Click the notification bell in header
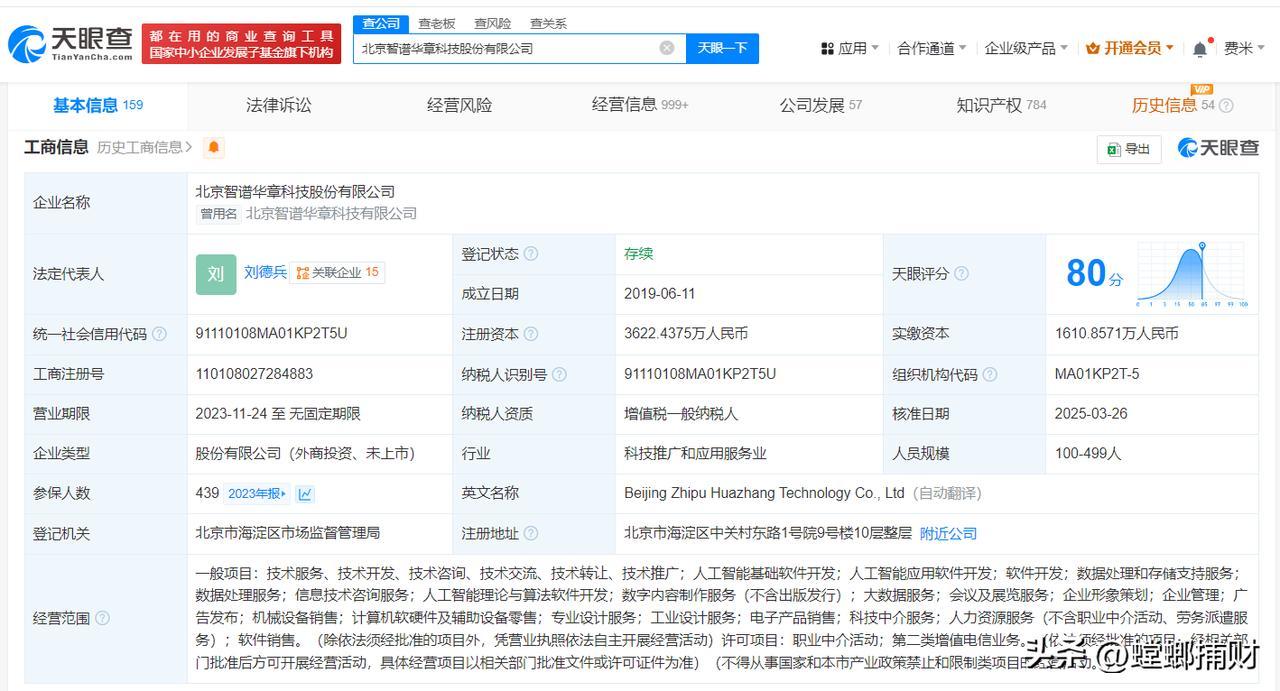 click(x=1200, y=48)
